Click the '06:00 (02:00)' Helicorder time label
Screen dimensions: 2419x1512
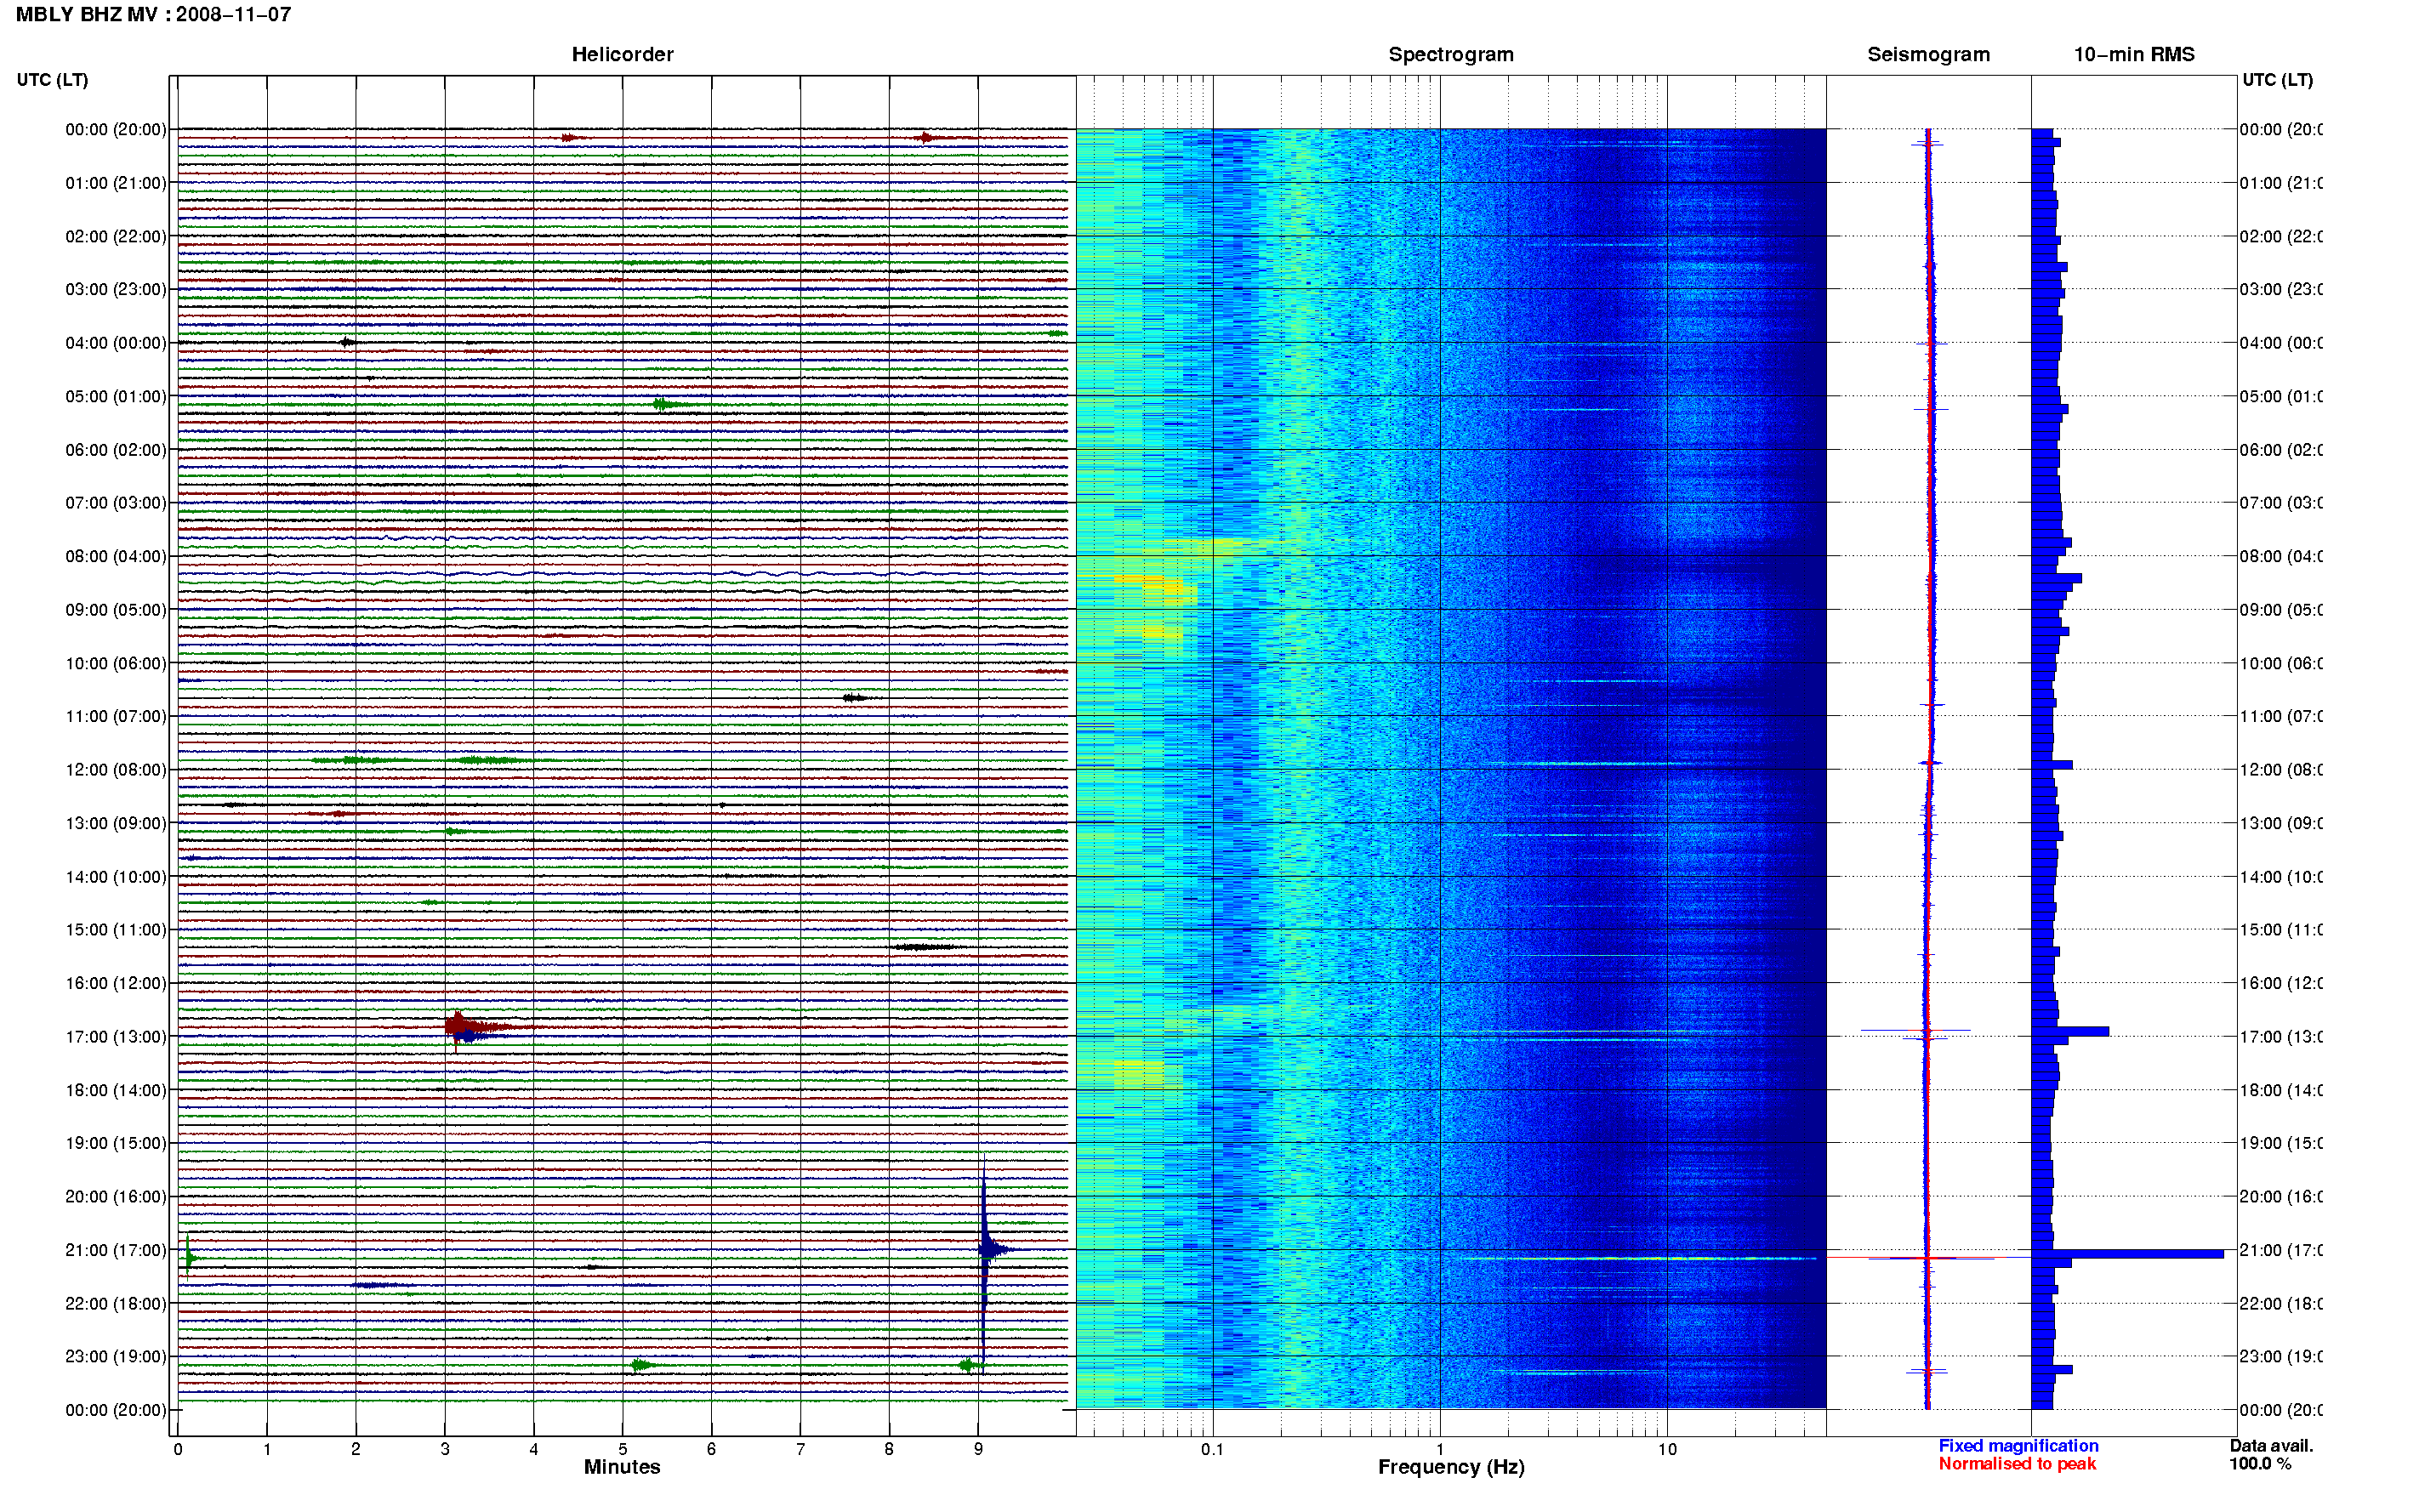tap(116, 450)
